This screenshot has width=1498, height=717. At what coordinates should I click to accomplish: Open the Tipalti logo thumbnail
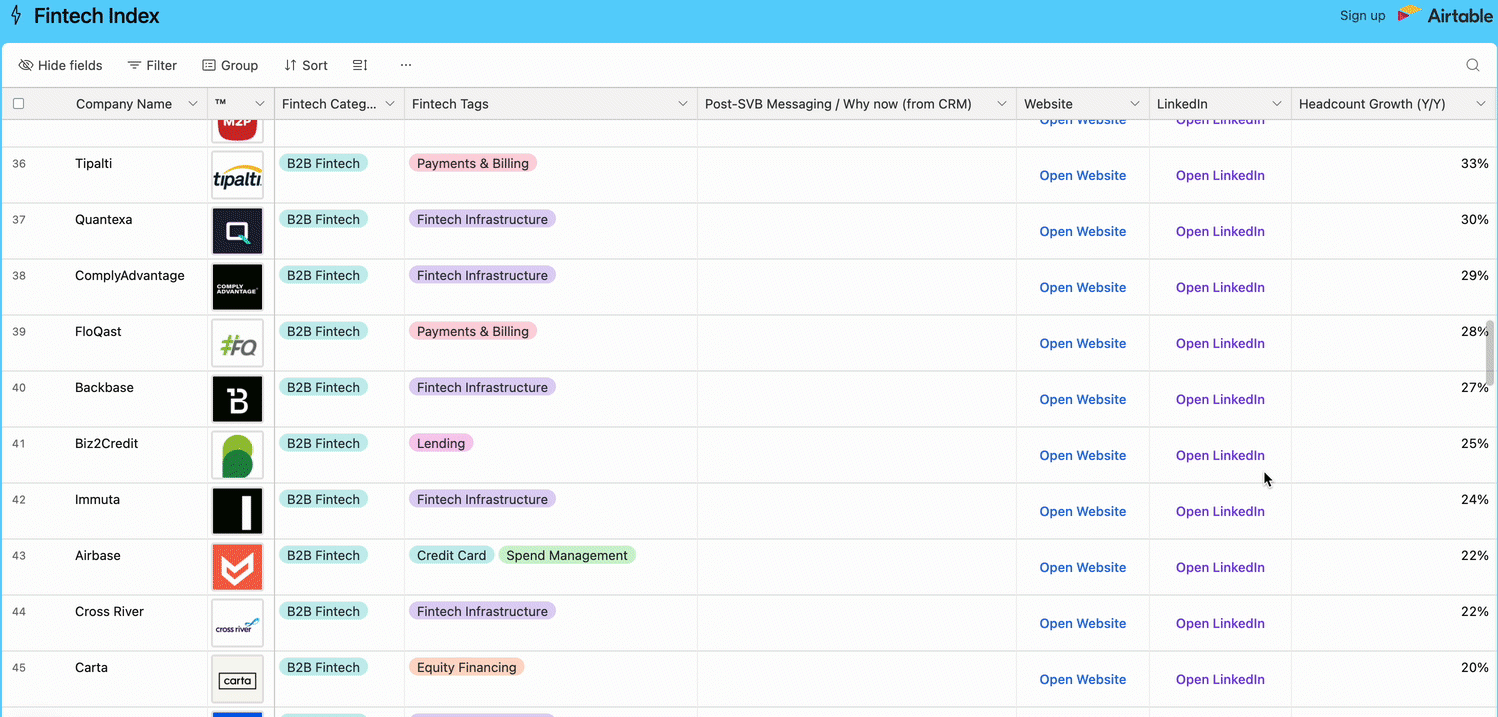point(238,176)
